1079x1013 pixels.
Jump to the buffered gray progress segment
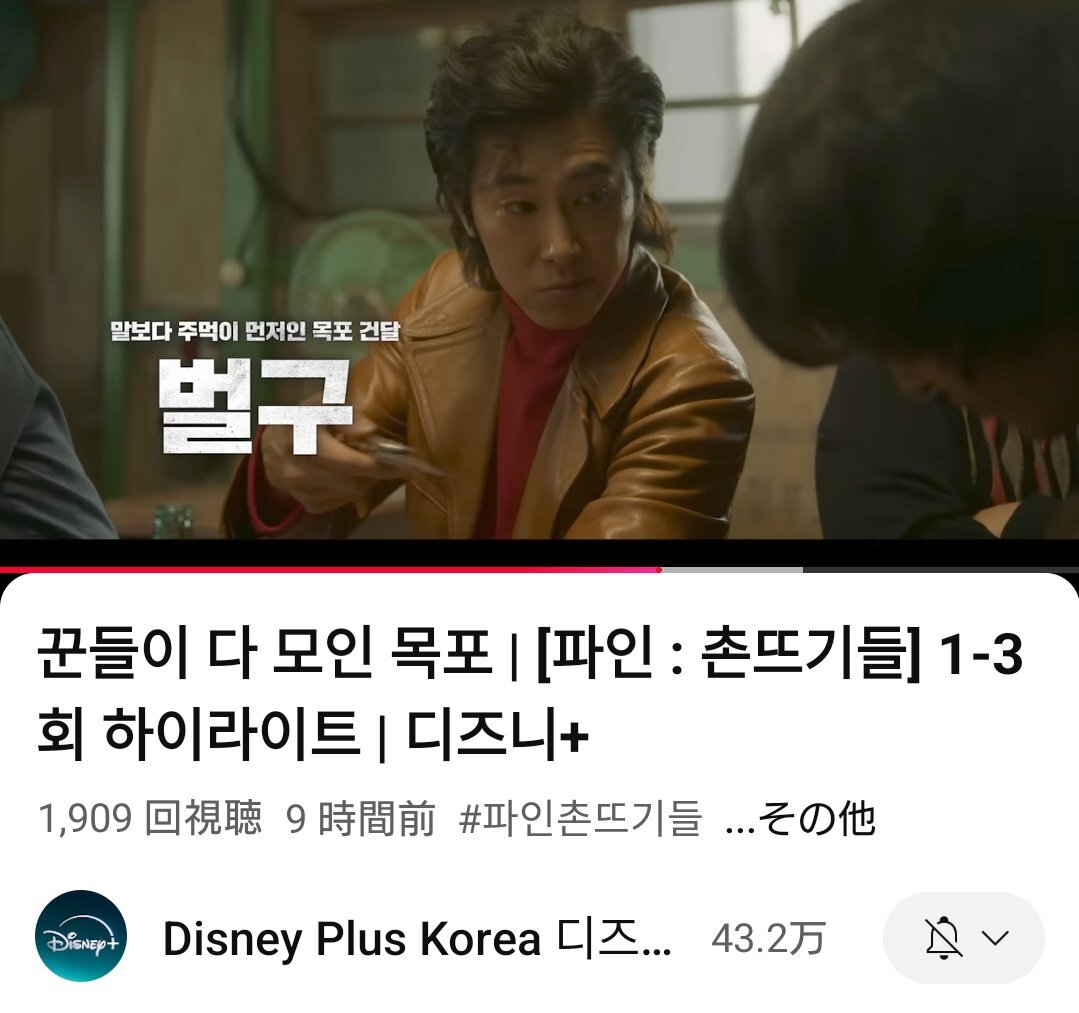(x=732, y=569)
